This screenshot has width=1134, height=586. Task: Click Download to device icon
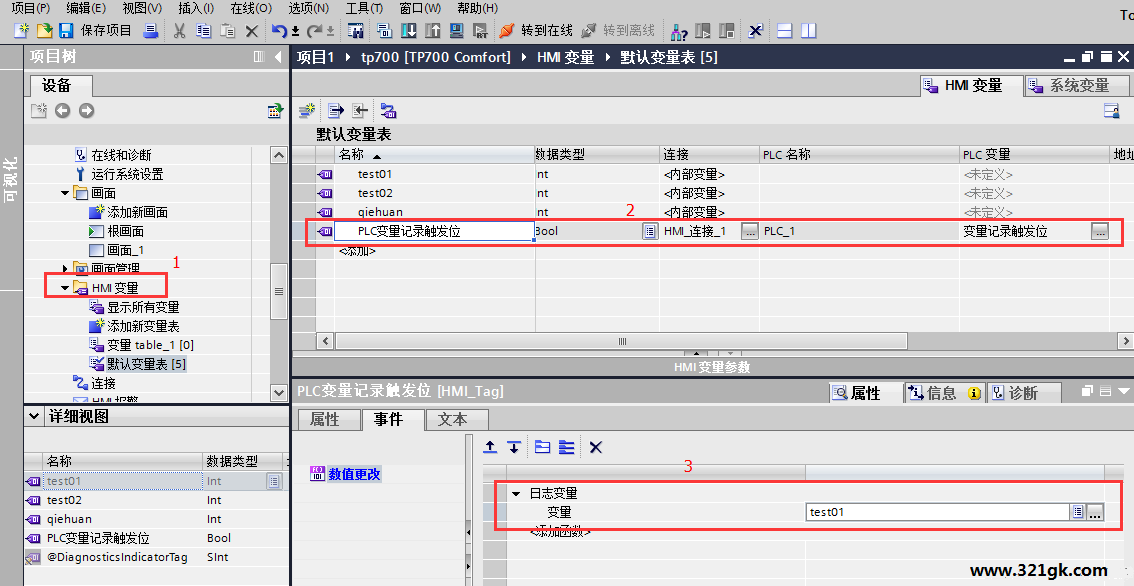pyautogui.click(x=409, y=30)
